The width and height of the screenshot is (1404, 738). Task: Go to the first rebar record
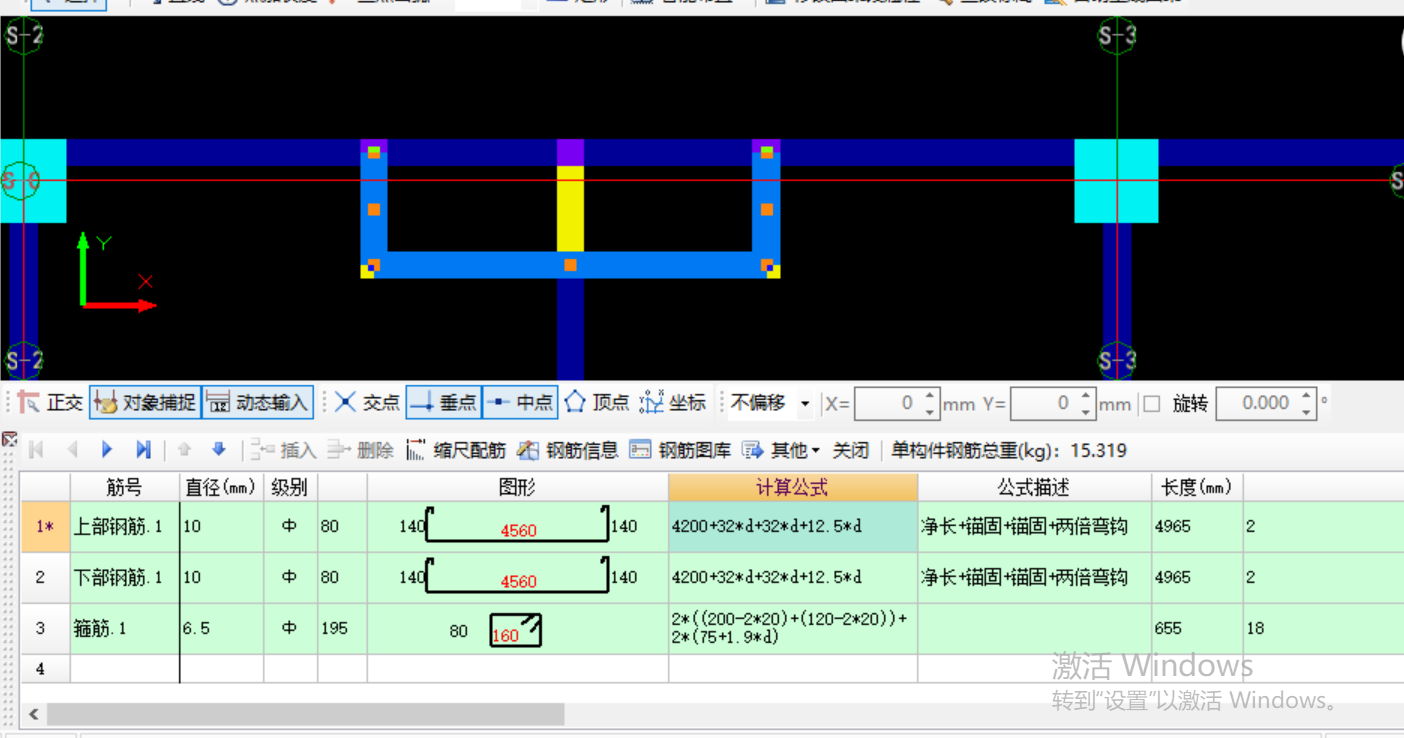37,450
